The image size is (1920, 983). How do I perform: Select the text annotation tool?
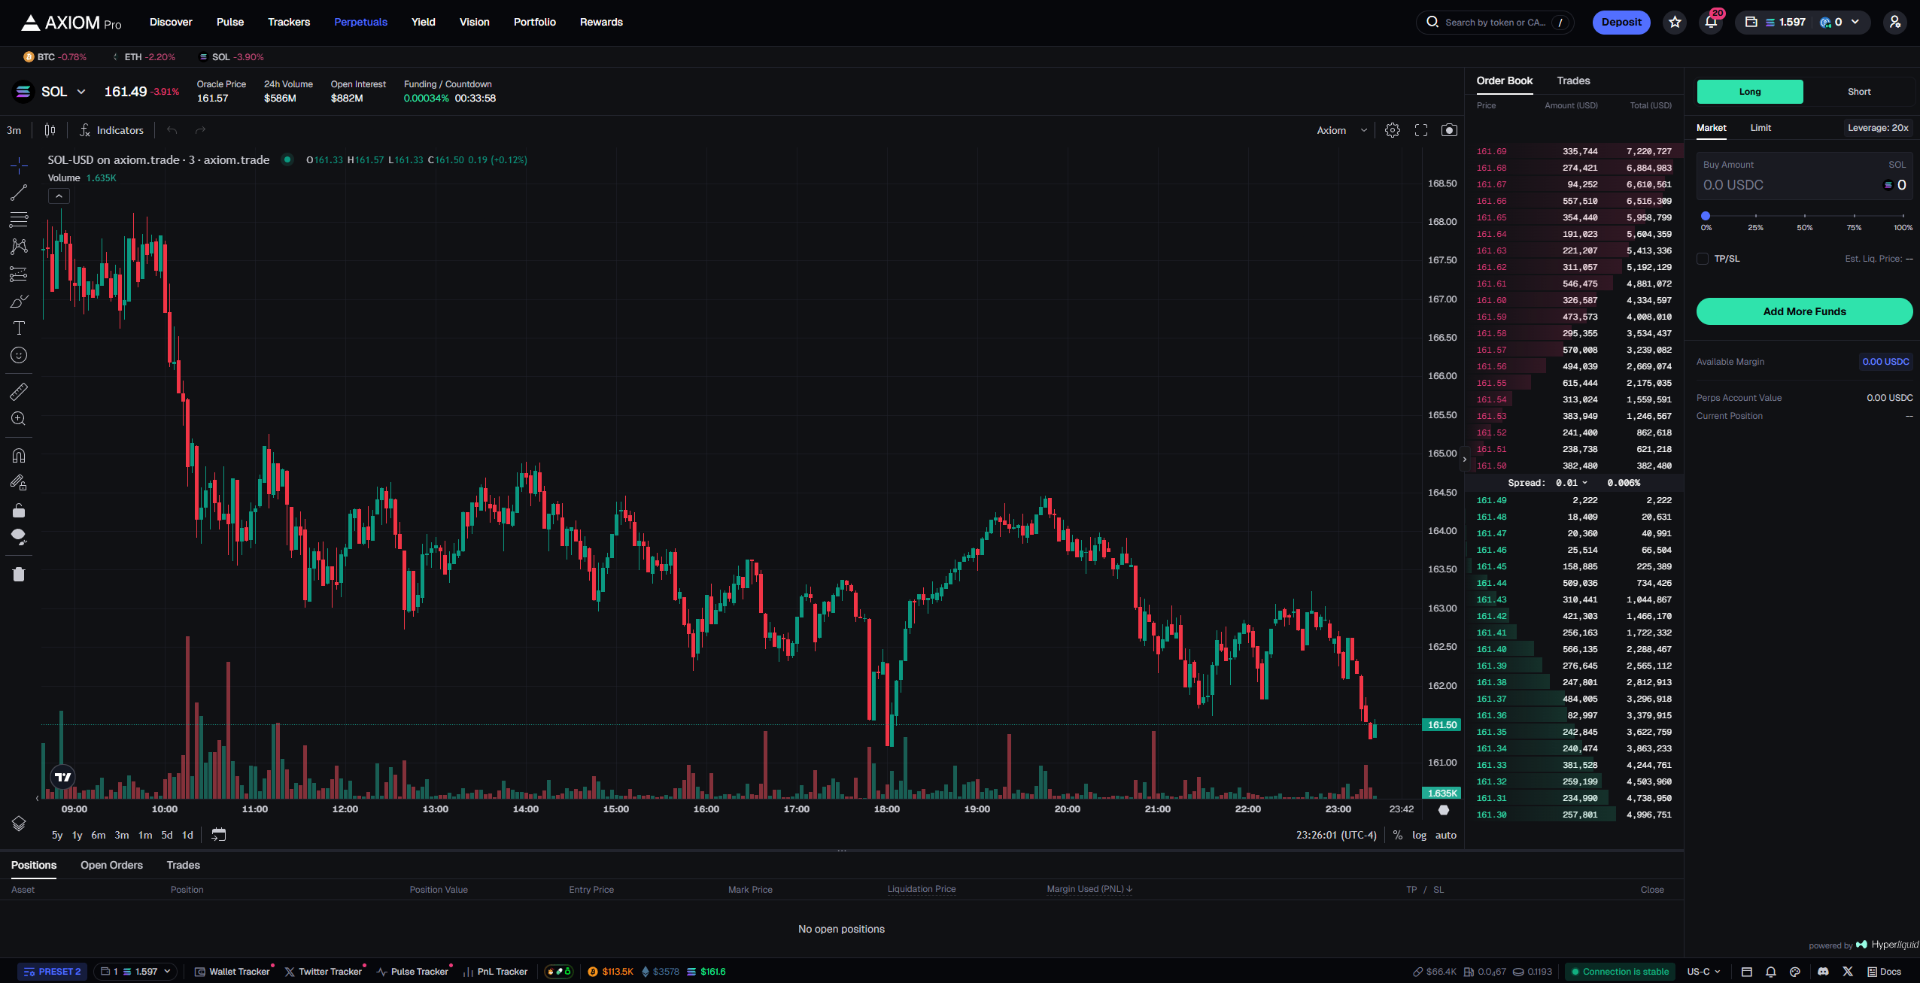pyautogui.click(x=18, y=328)
